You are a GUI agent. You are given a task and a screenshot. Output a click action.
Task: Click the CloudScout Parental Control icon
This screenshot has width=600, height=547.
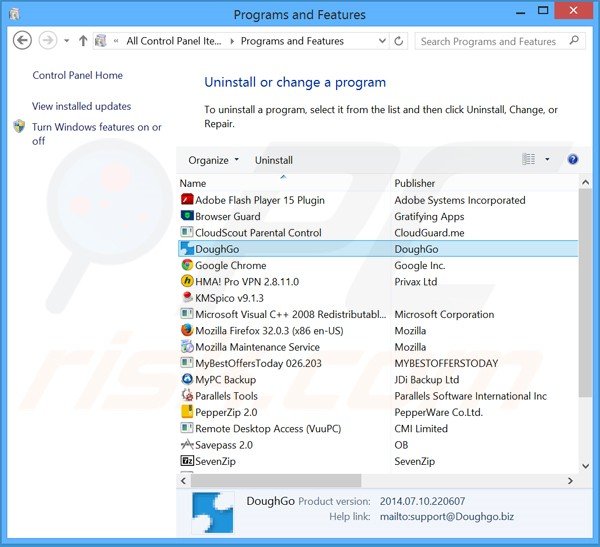[187, 232]
